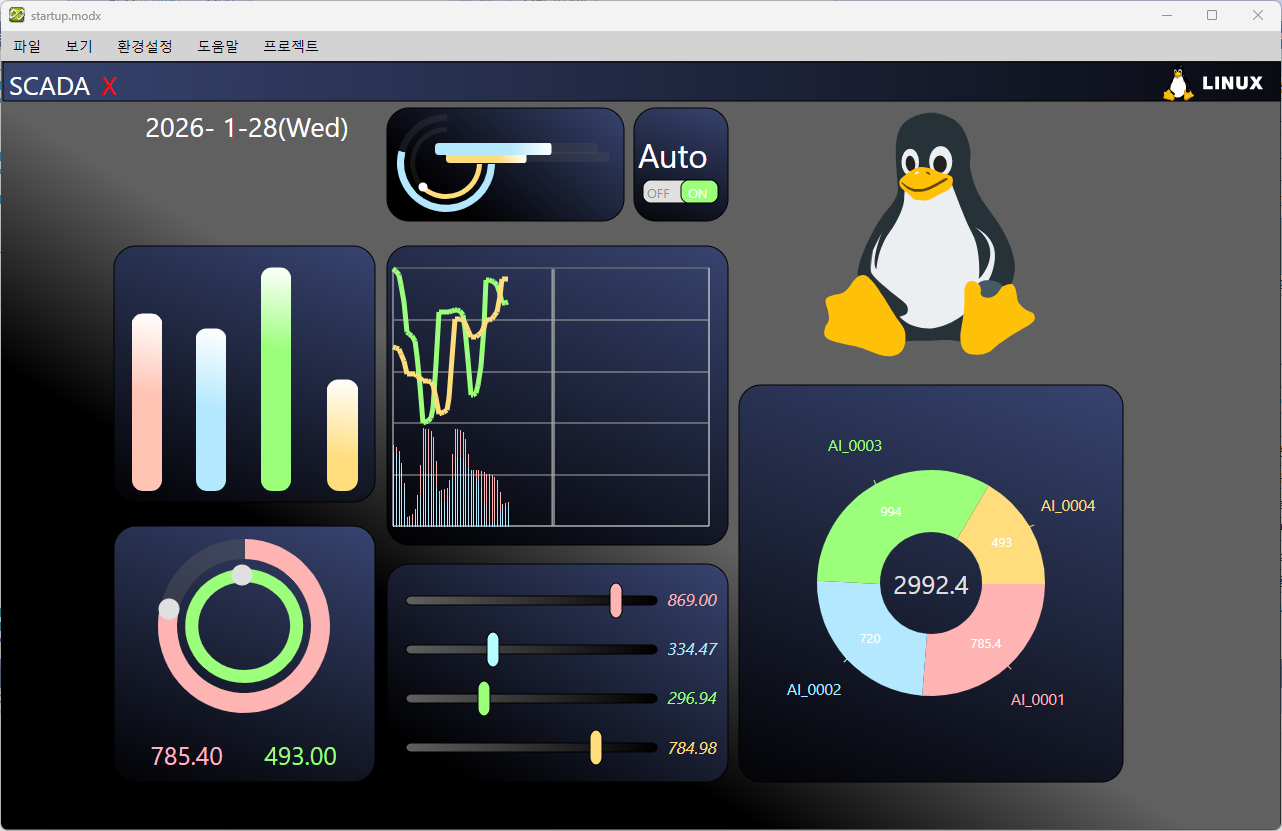This screenshot has width=1282, height=831.
Task: Open the 환경설정 menu
Action: tap(145, 46)
